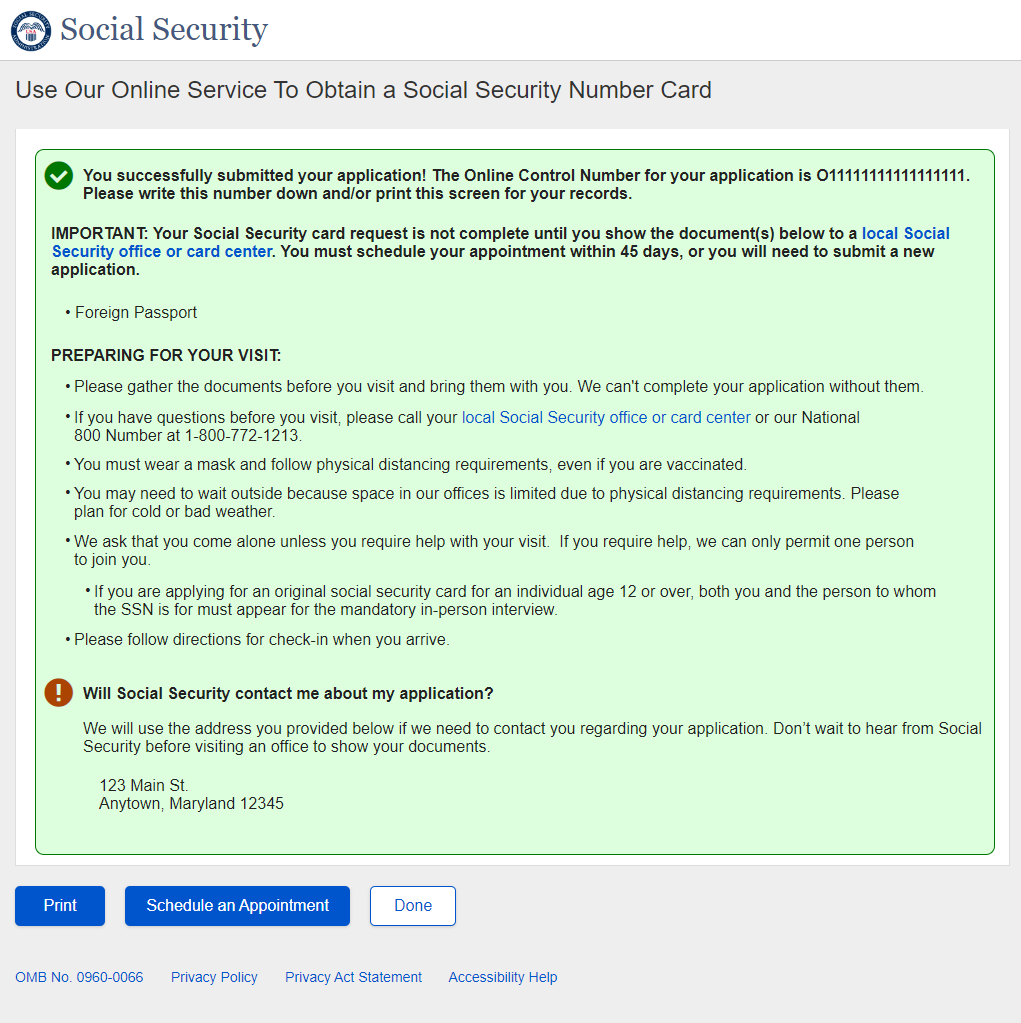Open Schedule an Appointment
The width and height of the screenshot is (1021, 1023).
pyautogui.click(x=237, y=906)
